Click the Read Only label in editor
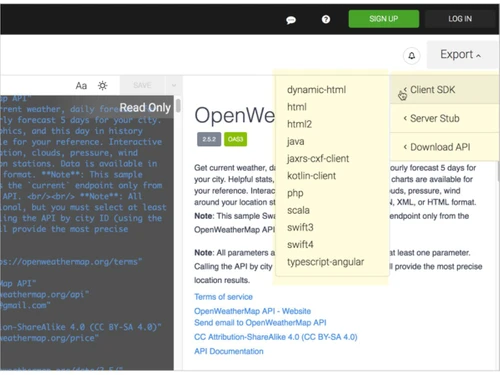The height and width of the screenshot is (375, 500). (145, 108)
